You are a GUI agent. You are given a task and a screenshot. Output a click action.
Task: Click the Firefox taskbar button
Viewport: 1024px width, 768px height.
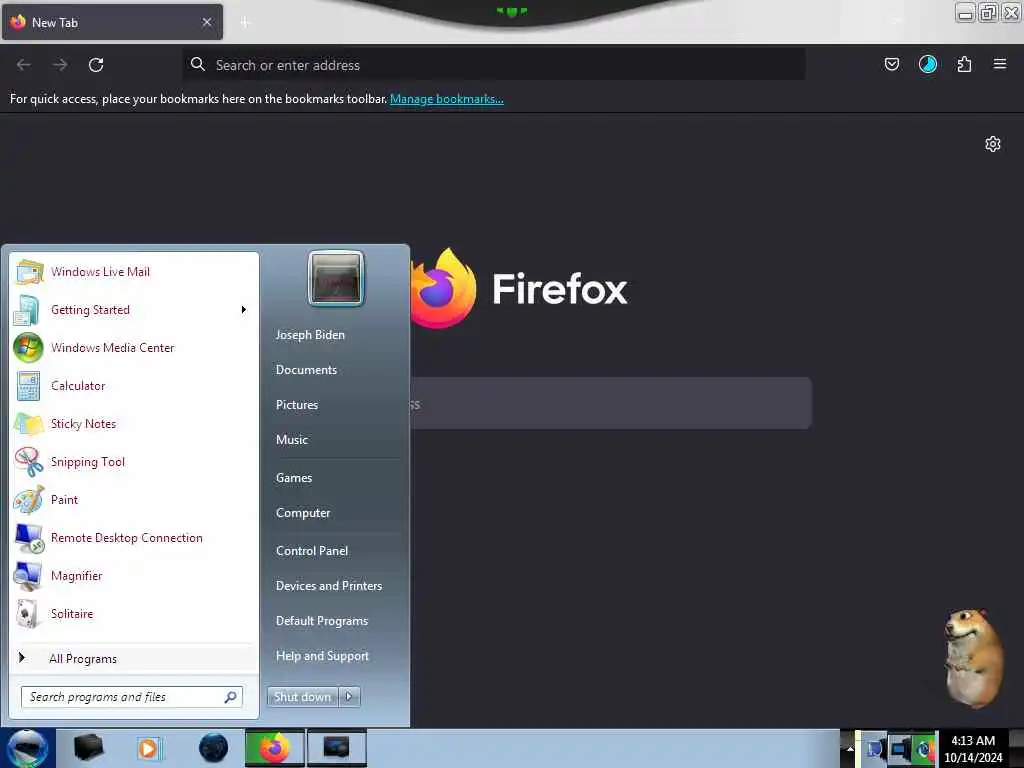274,748
